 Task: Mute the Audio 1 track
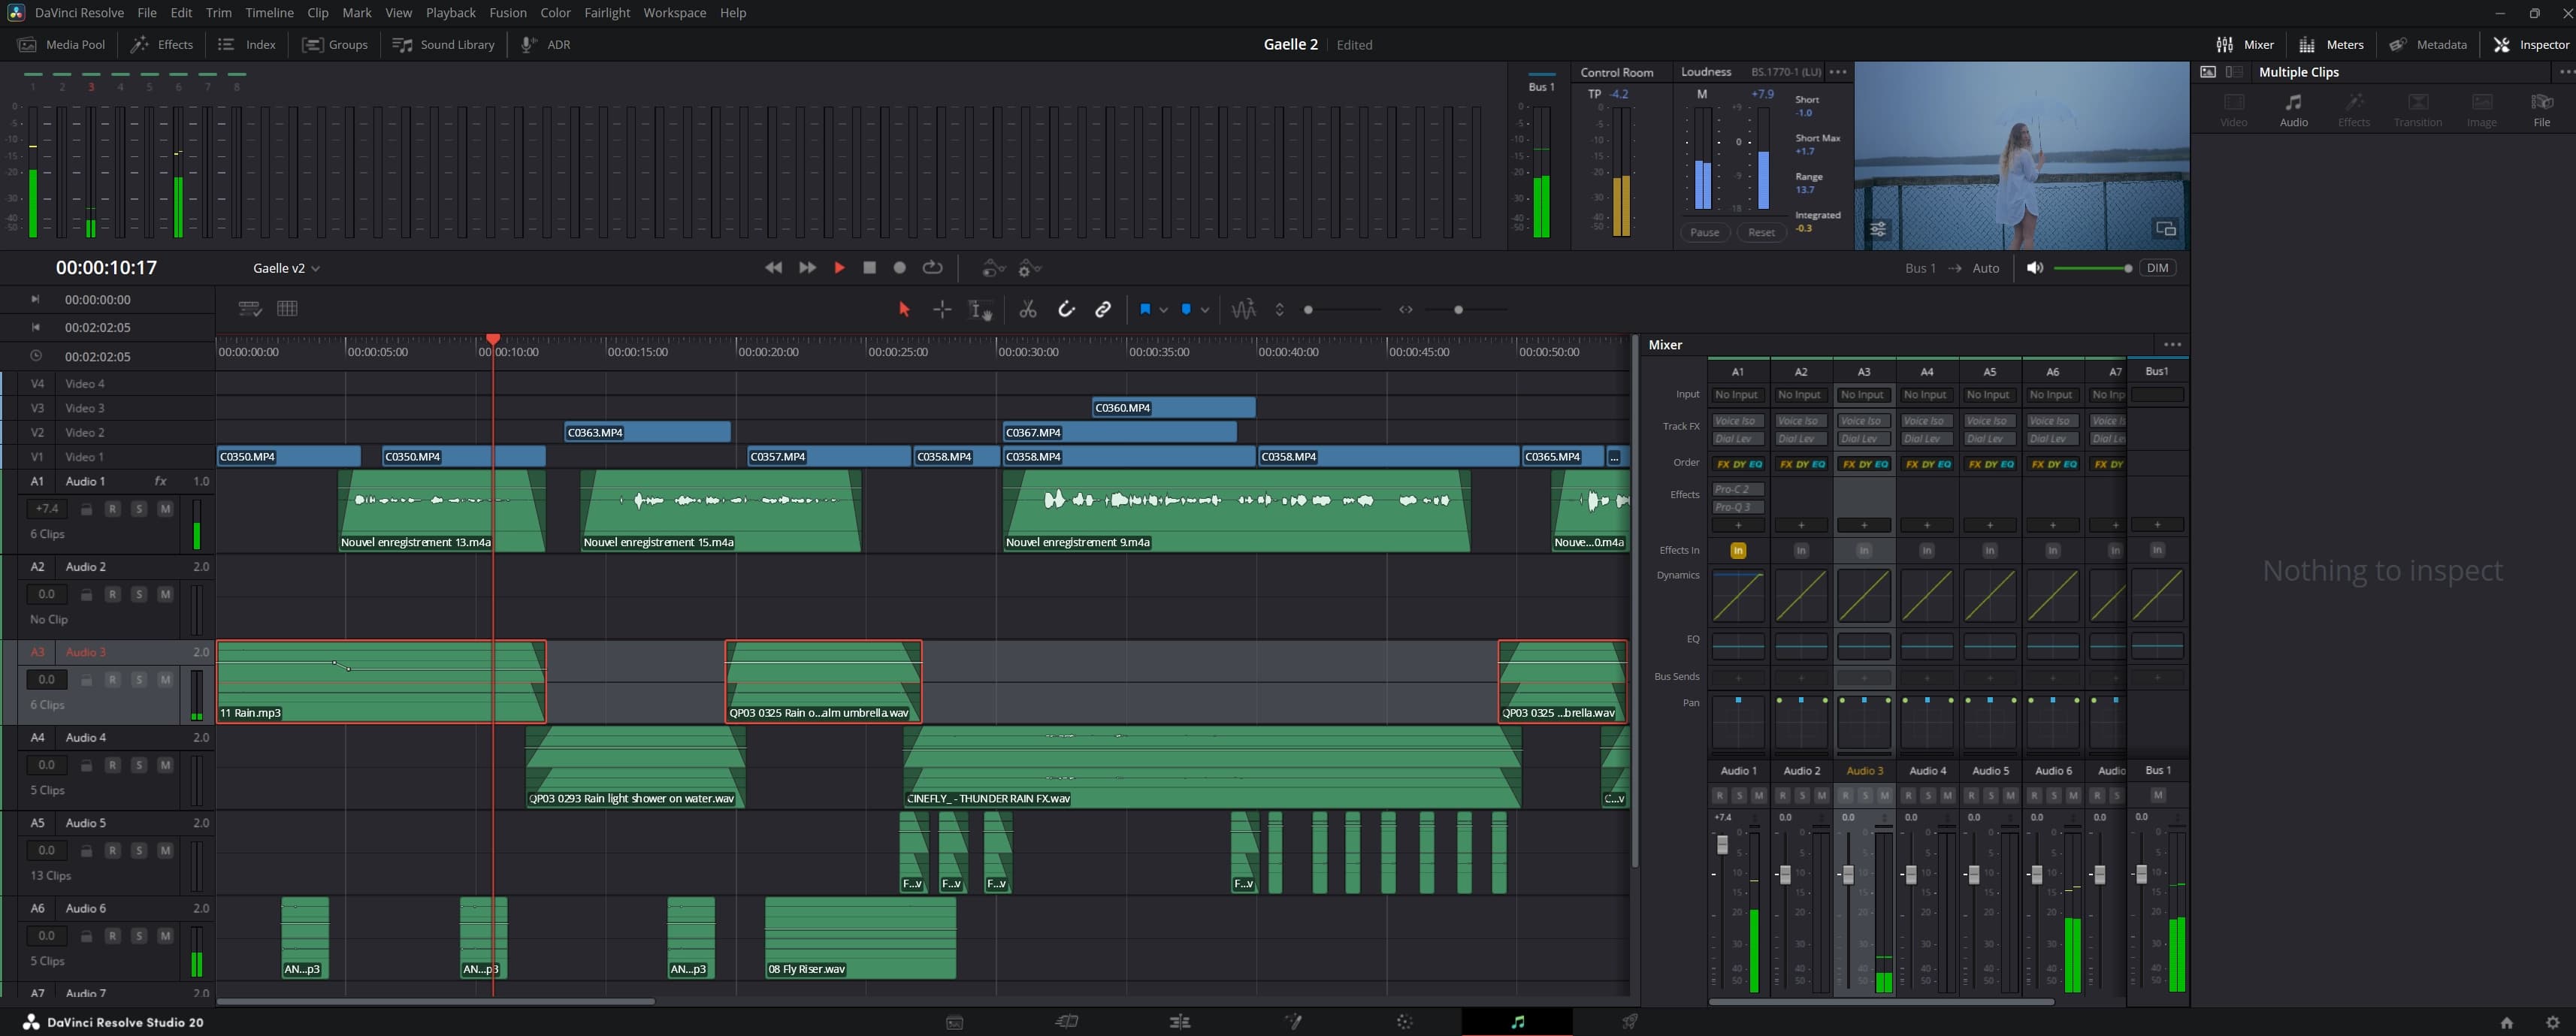click(164, 509)
